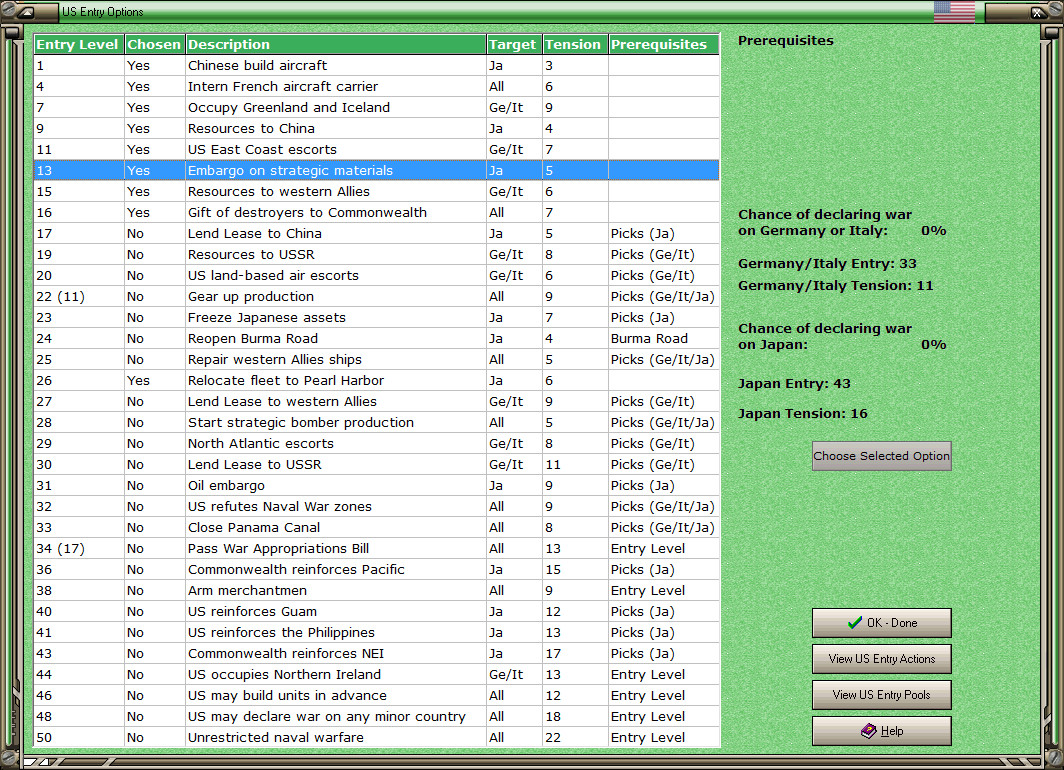Select Freeze Japanese assets row

pos(377,317)
